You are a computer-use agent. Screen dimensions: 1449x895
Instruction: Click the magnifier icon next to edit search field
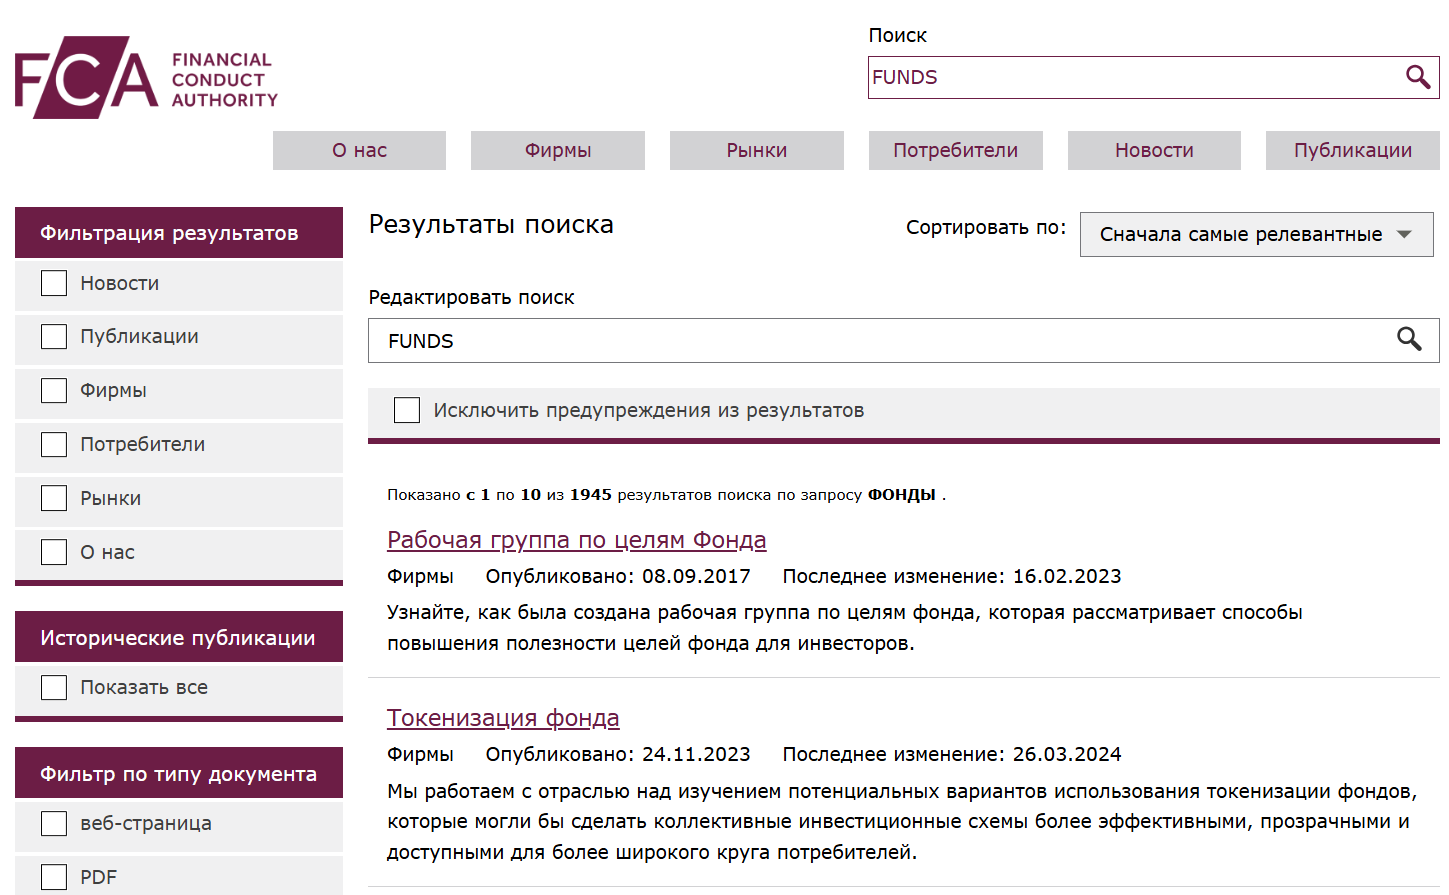tap(1410, 340)
